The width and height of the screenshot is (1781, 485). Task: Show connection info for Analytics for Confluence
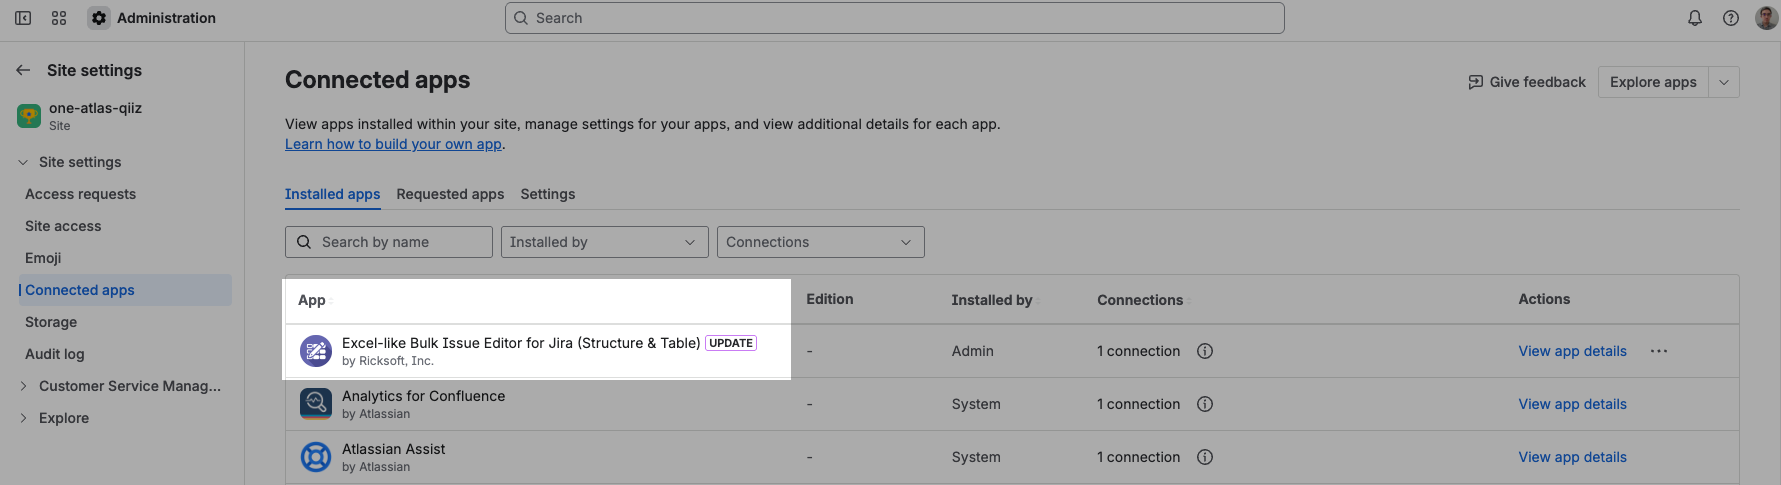[1205, 404]
